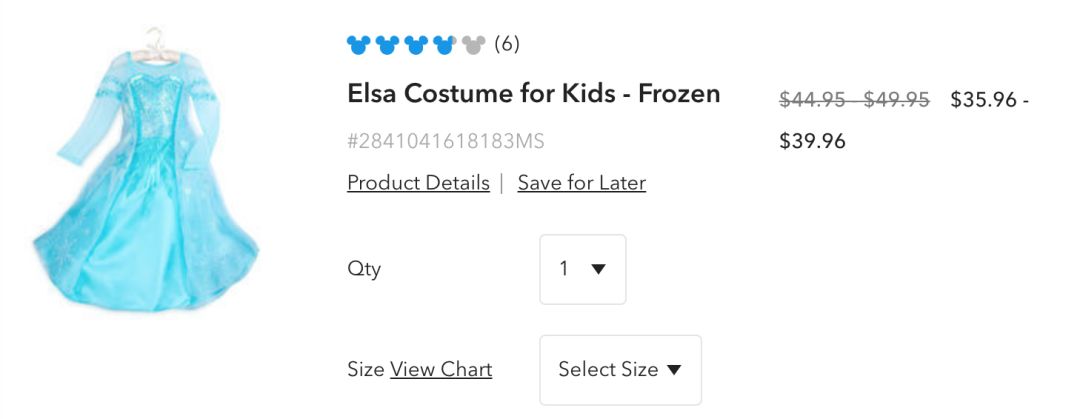This screenshot has height=419, width=1080.
Task: Open the Qty dropdown box
Action: click(582, 269)
